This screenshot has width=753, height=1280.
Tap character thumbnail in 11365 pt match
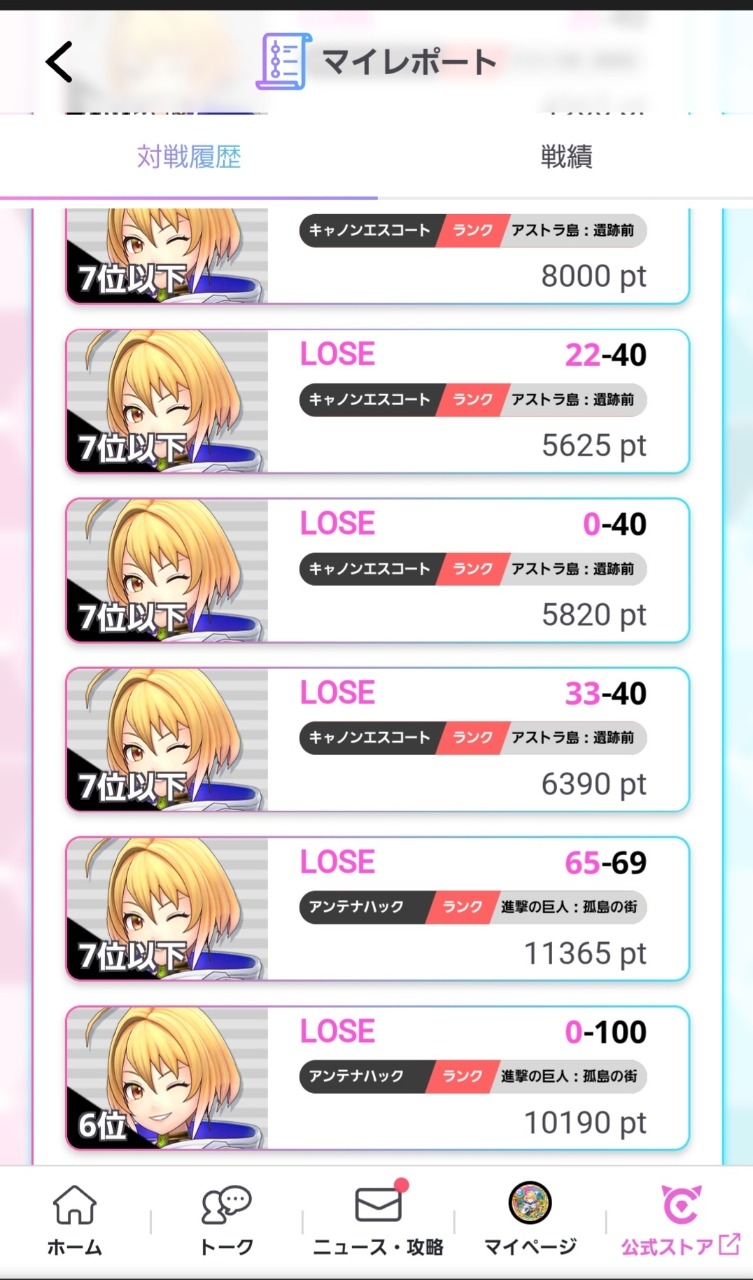click(167, 908)
